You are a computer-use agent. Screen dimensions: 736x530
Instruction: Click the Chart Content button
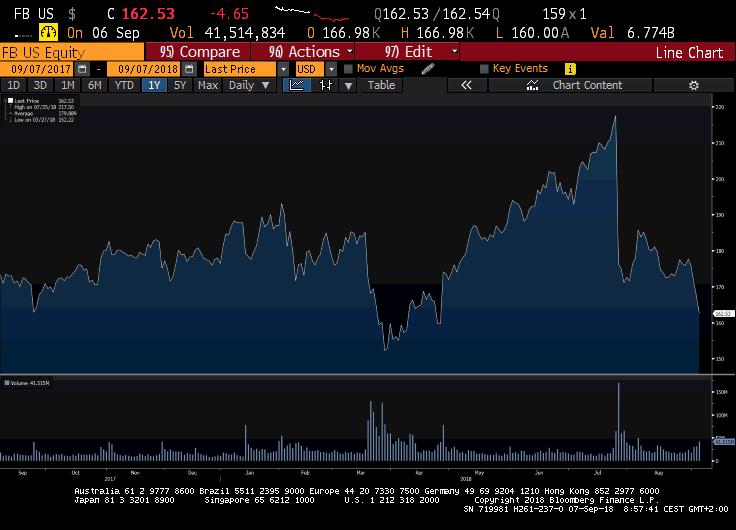pos(570,85)
